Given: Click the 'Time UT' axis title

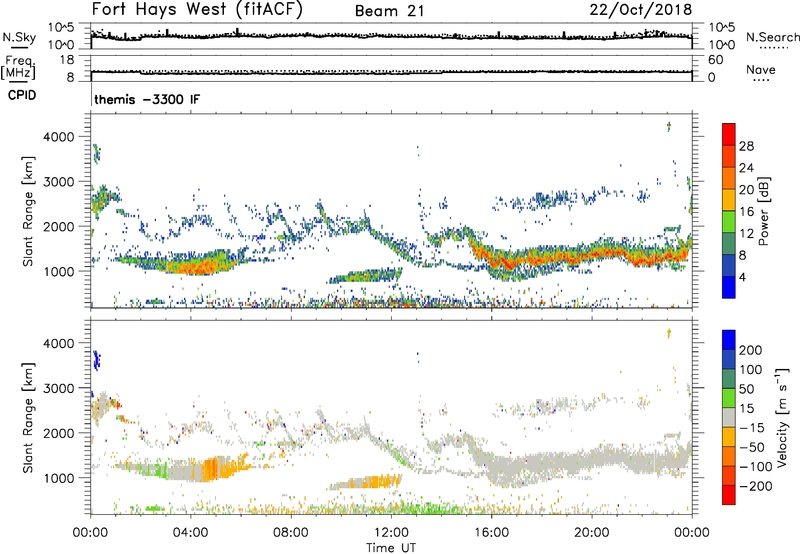Looking at the screenshot, I should click(391, 548).
